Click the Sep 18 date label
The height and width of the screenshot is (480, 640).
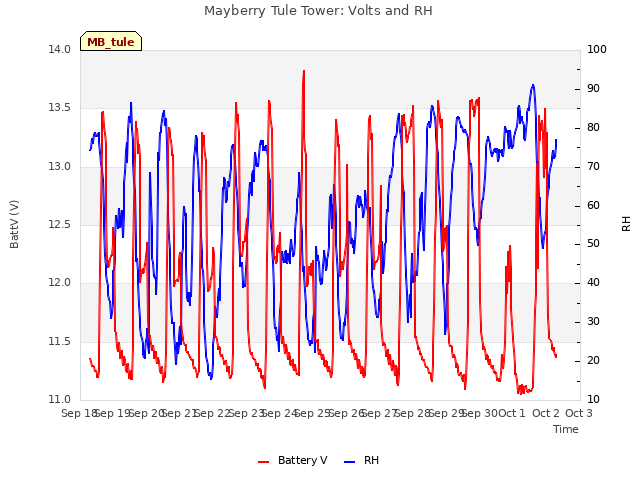pos(79,413)
